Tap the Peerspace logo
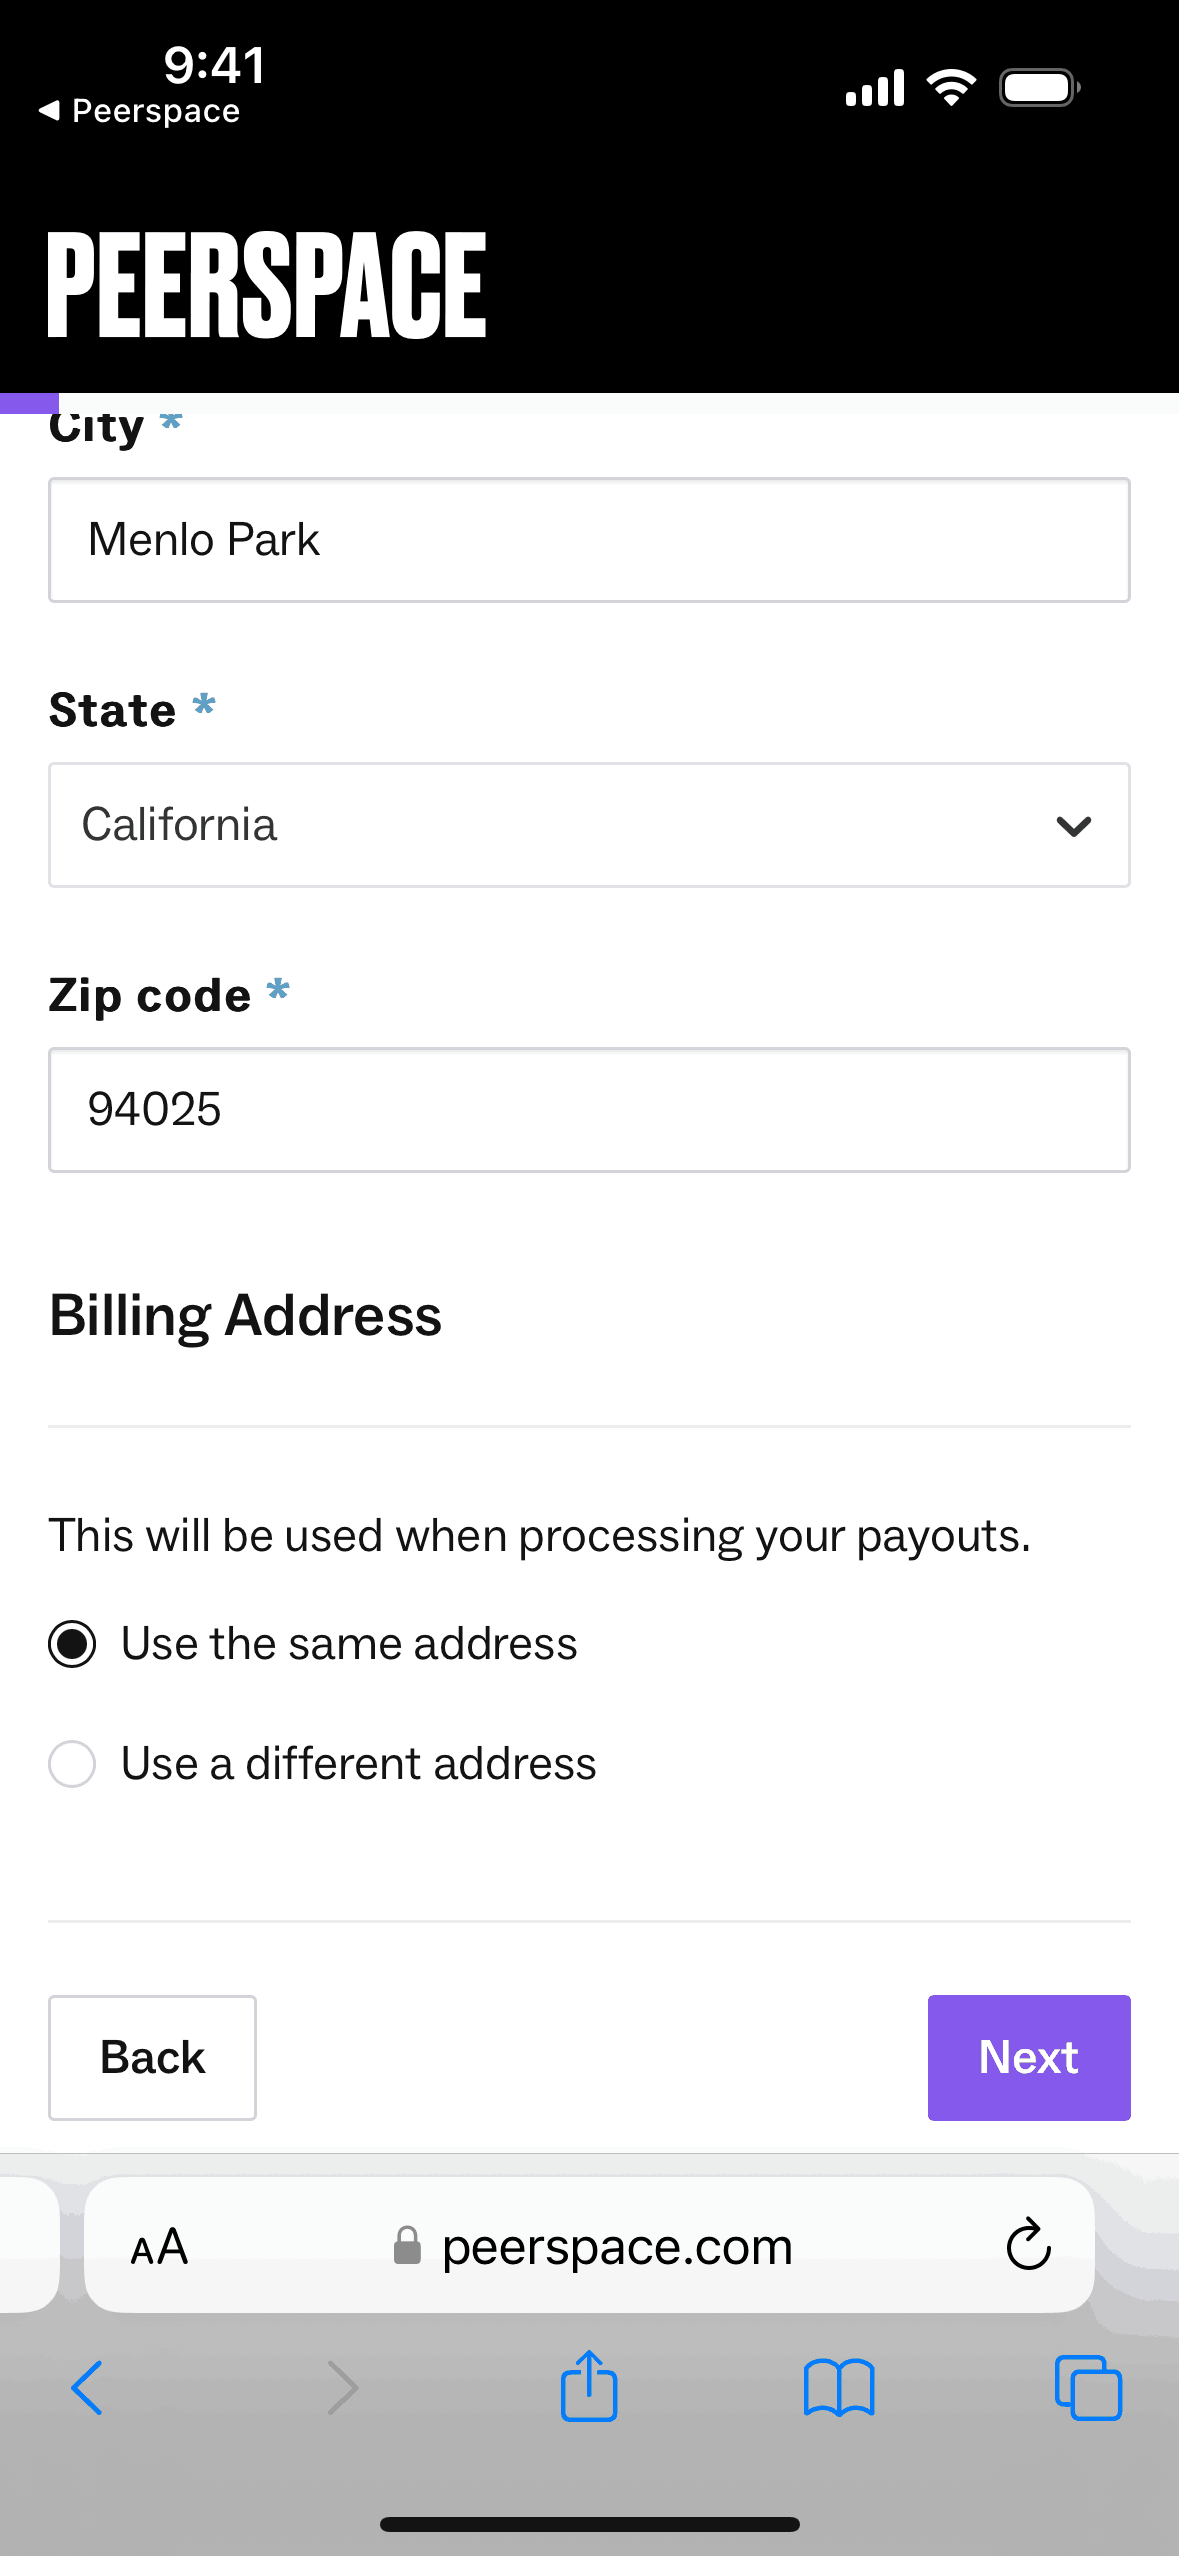1179x2556 pixels. (x=267, y=285)
